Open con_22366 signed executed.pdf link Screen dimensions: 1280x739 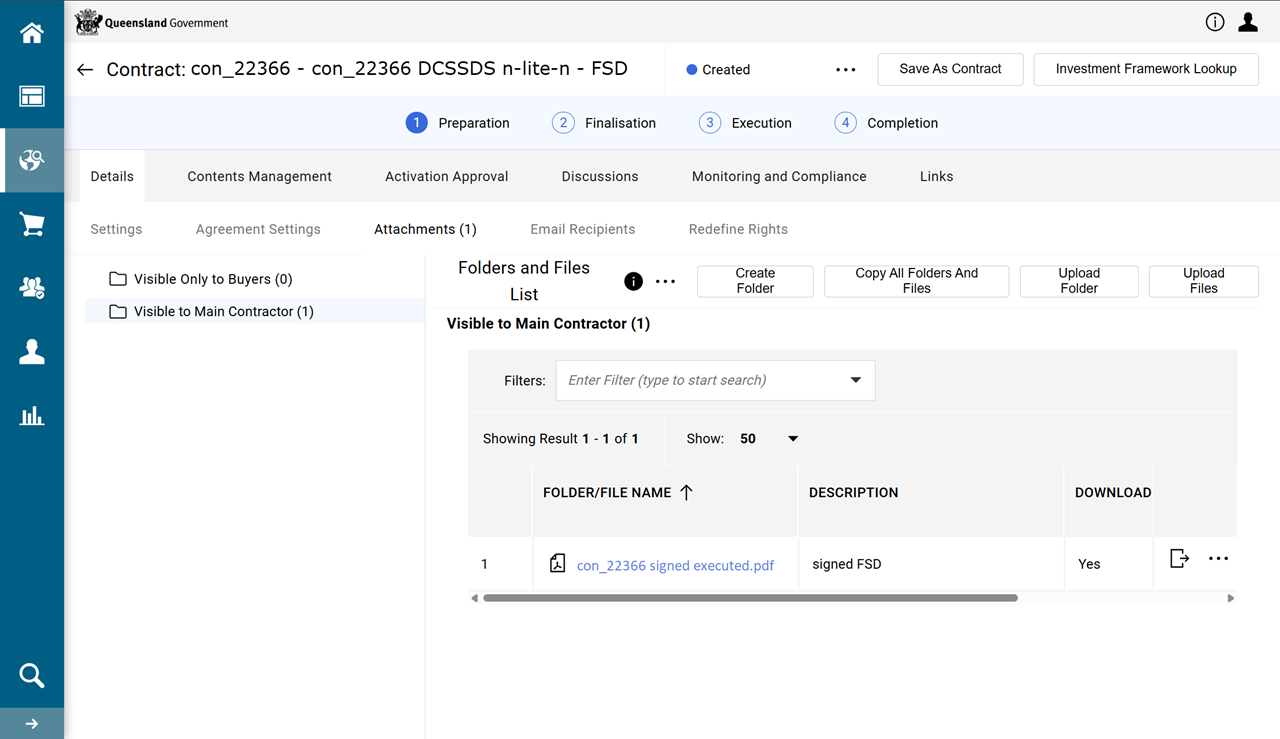click(x=675, y=565)
